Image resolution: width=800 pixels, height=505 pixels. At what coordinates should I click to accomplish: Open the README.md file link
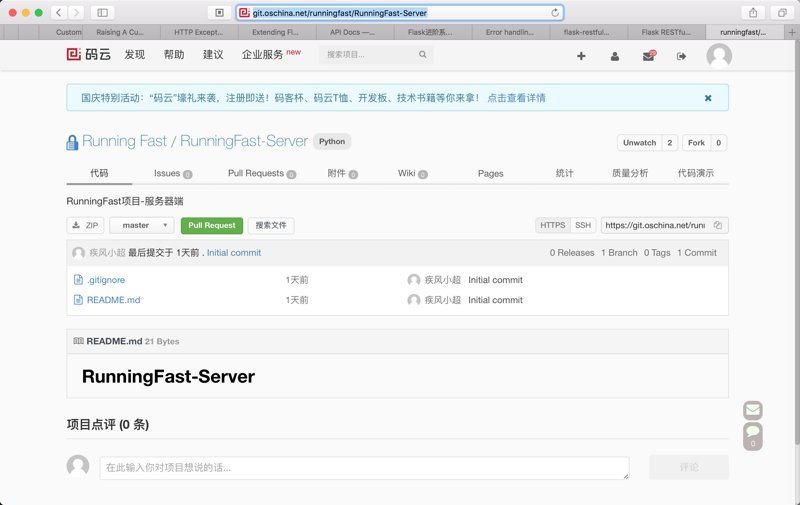tap(113, 300)
